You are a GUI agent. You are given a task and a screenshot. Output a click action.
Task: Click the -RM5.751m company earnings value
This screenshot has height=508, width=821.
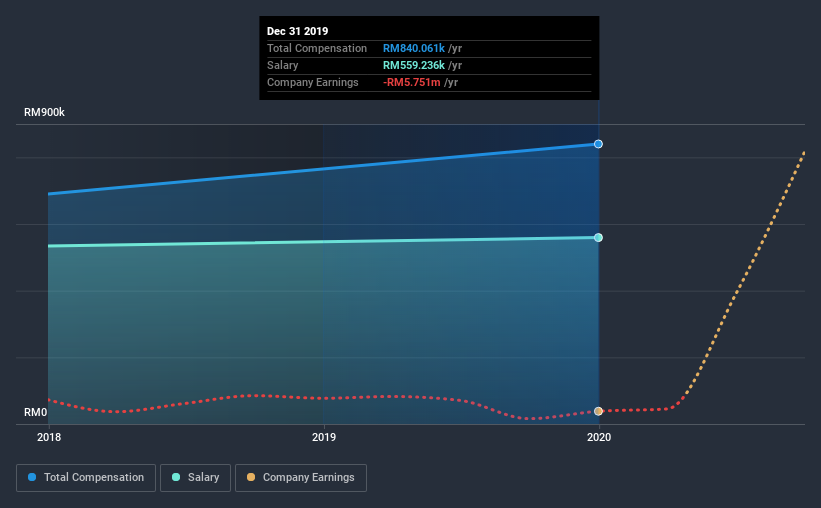click(412, 82)
